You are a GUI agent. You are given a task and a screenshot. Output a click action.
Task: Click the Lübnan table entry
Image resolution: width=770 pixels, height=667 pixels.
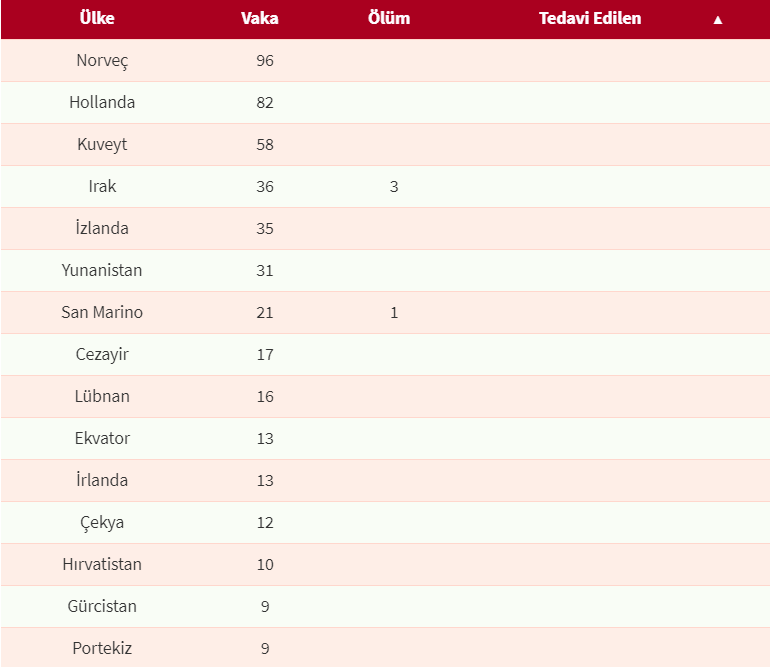click(102, 397)
